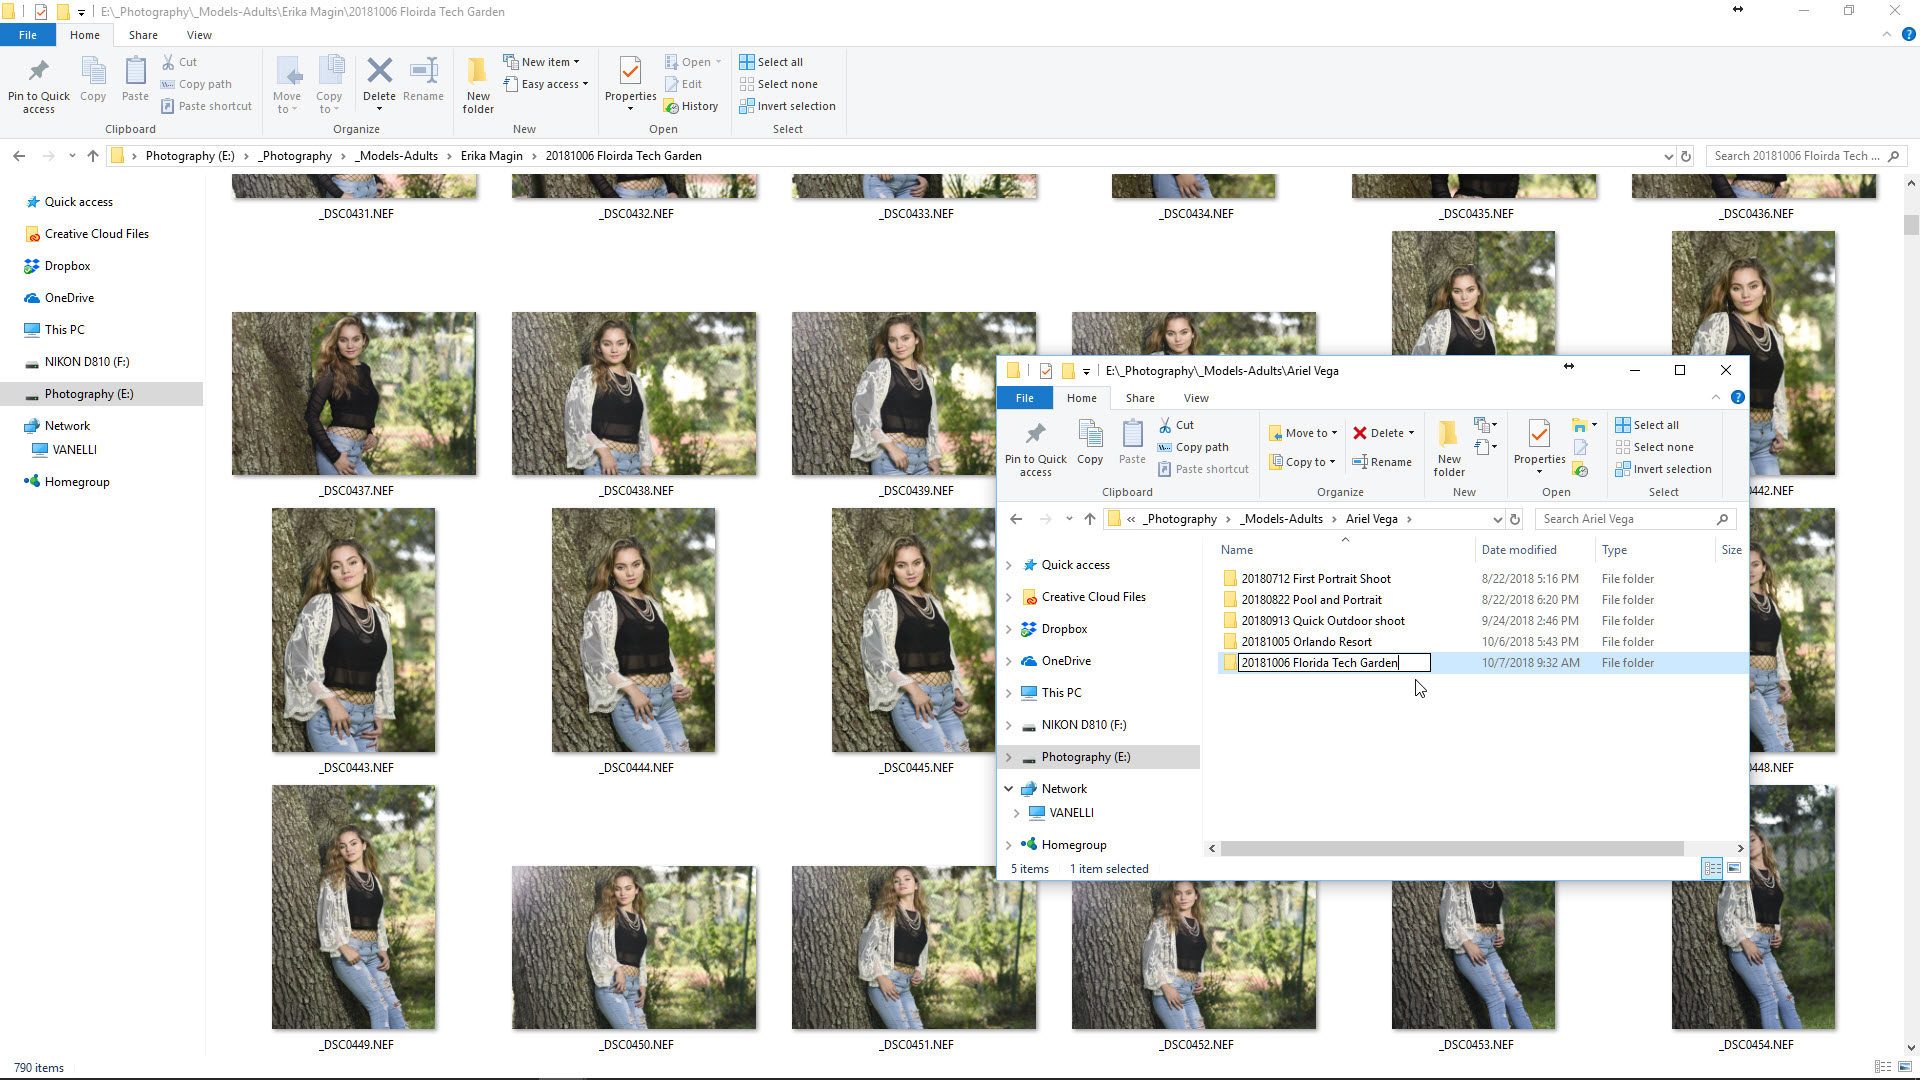Viewport: 1920px width, 1080px height.
Task: Open View tab in Ariel Vega window
Action: pyautogui.click(x=1196, y=398)
